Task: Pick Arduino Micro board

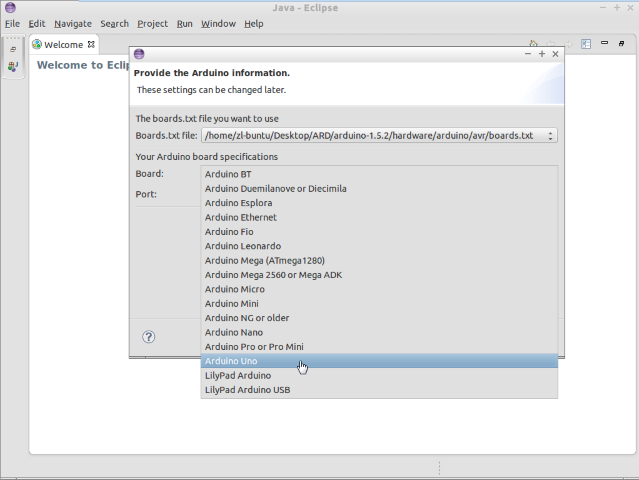Action: [379, 289]
